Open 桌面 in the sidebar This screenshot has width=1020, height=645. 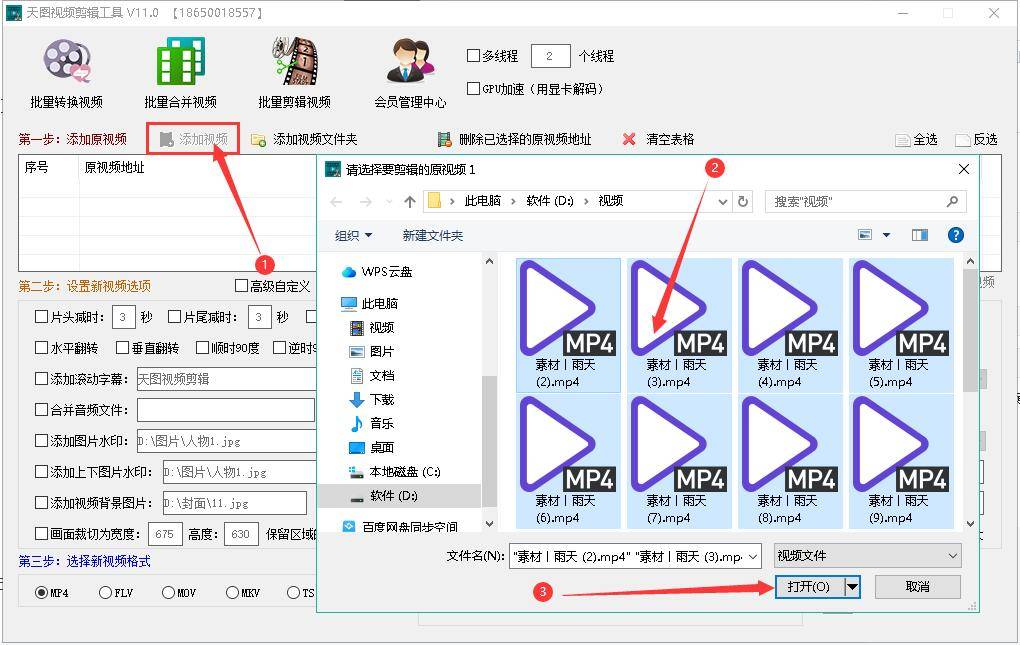(372, 447)
